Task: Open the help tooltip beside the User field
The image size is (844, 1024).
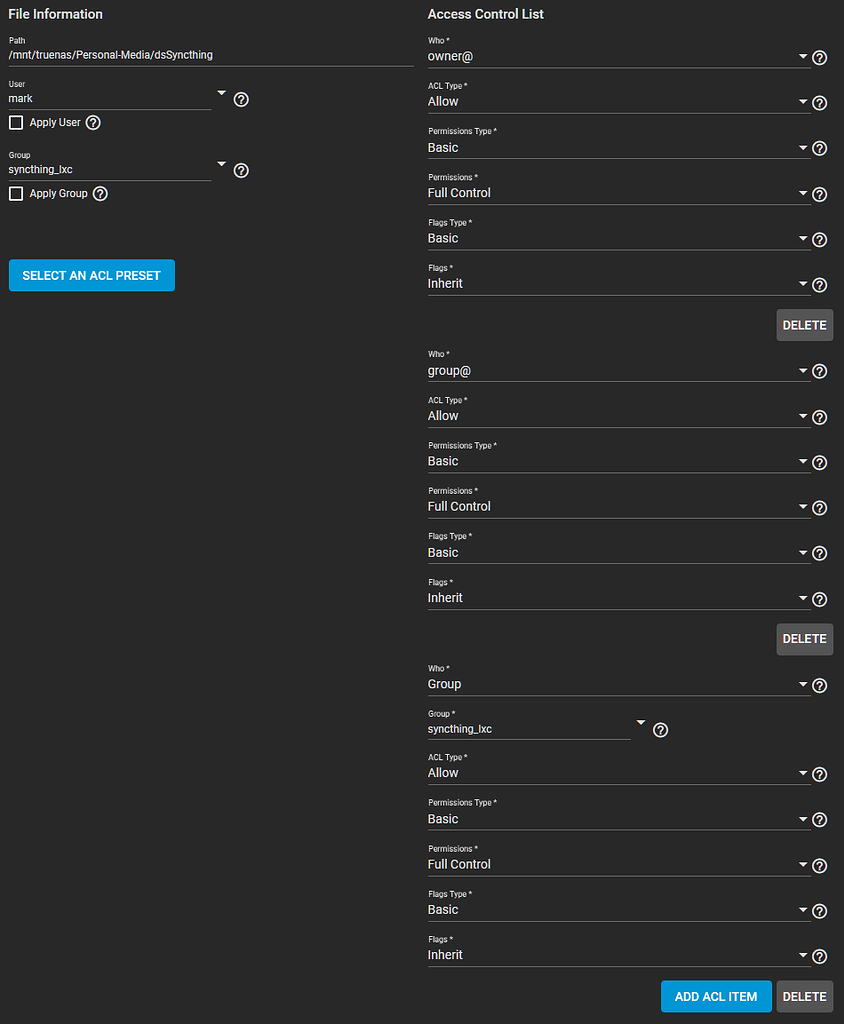Action: tap(240, 99)
